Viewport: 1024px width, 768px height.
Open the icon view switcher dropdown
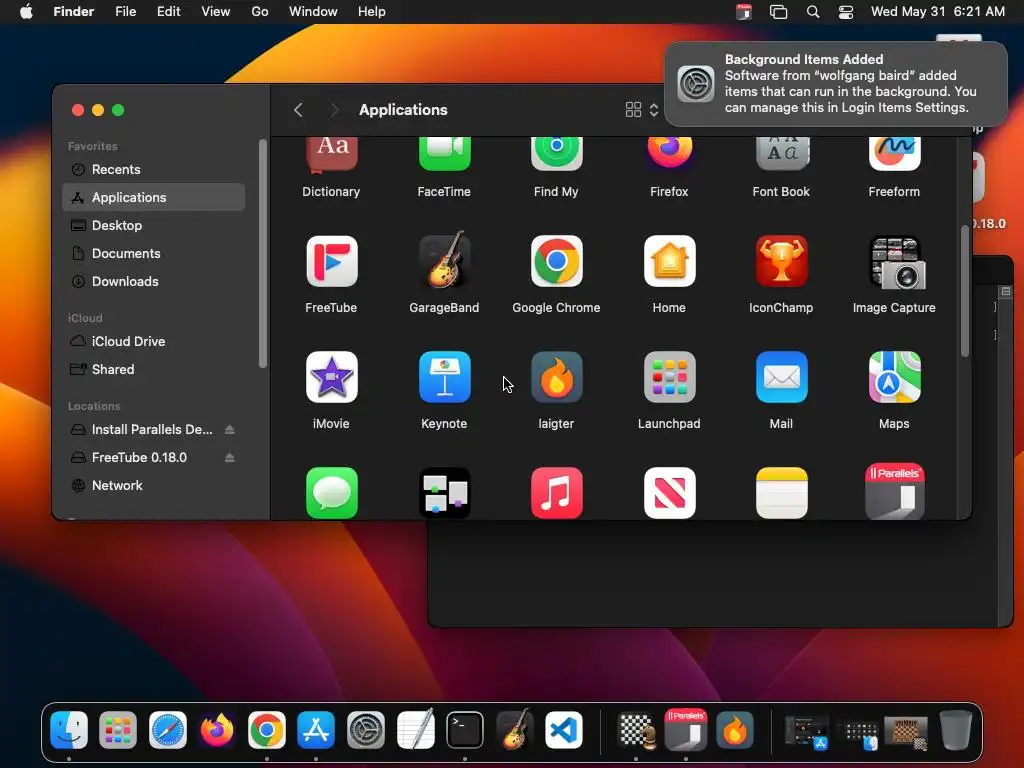(641, 110)
